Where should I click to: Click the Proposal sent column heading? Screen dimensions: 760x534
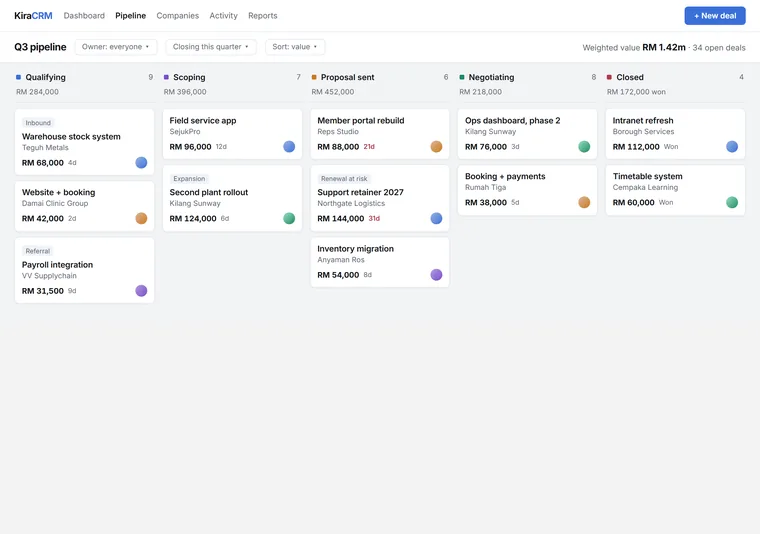(x=348, y=77)
